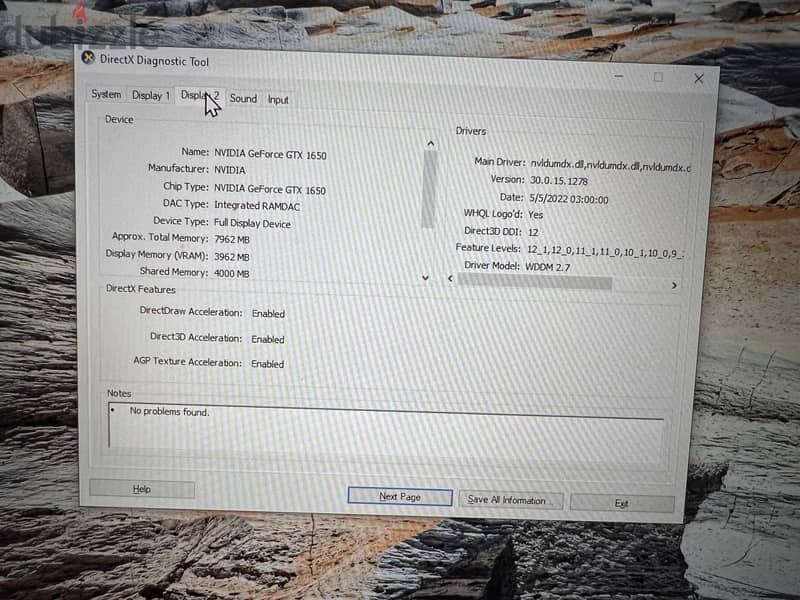Click the 'No problems found.' note text
The height and width of the screenshot is (600, 800).
click(169, 412)
